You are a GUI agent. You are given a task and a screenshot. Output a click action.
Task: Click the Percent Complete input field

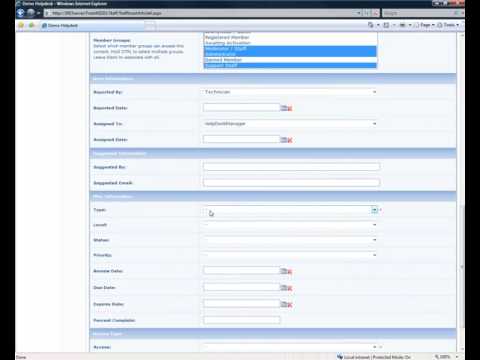tap(242, 320)
